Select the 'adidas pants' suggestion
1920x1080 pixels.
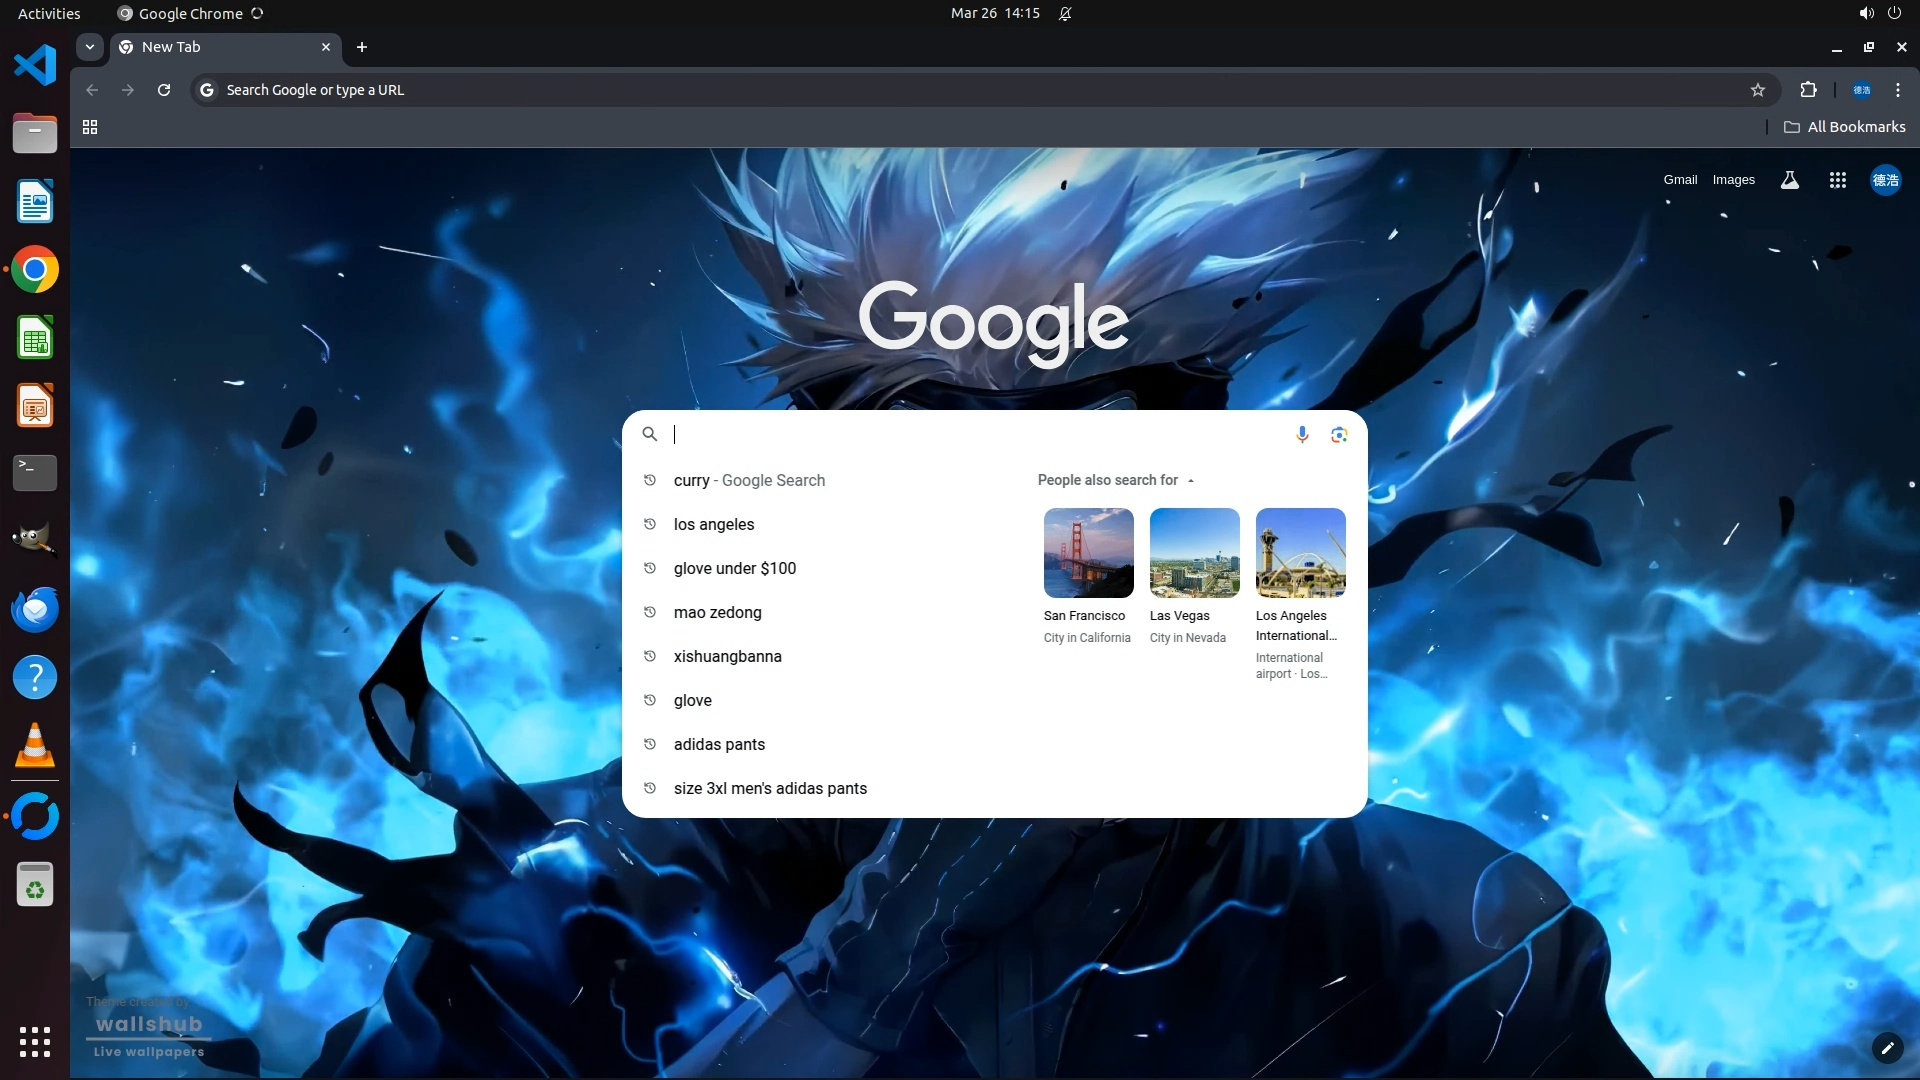[719, 745]
